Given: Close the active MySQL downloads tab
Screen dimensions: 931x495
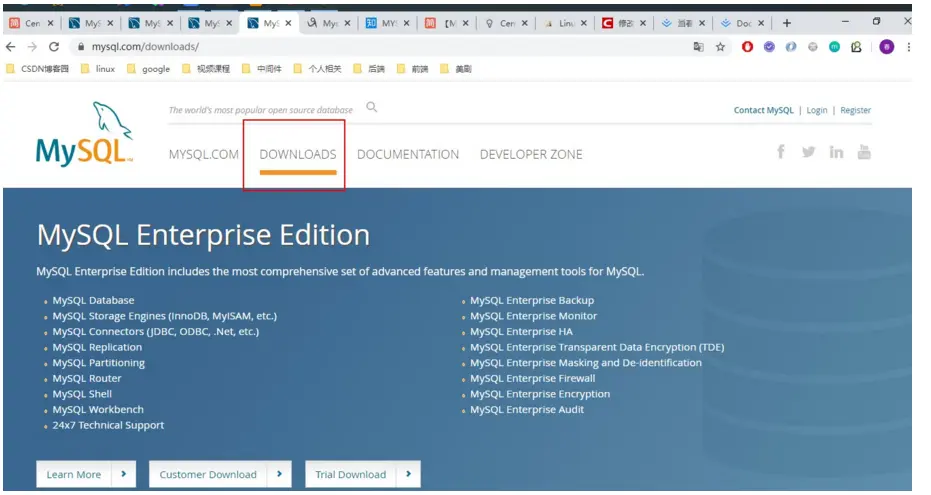Looking at the screenshot, I should (x=288, y=23).
